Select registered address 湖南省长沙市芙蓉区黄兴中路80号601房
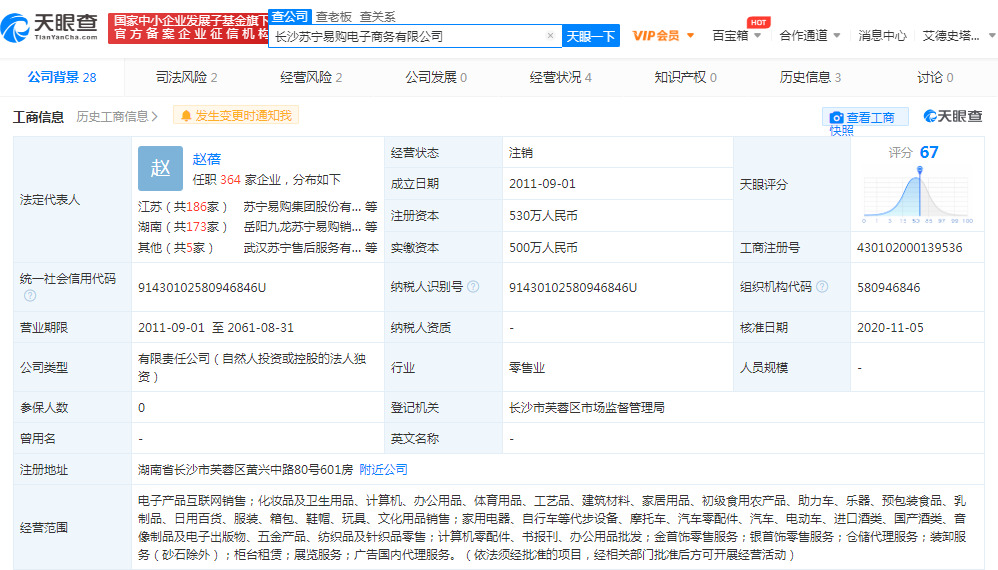 245,469
